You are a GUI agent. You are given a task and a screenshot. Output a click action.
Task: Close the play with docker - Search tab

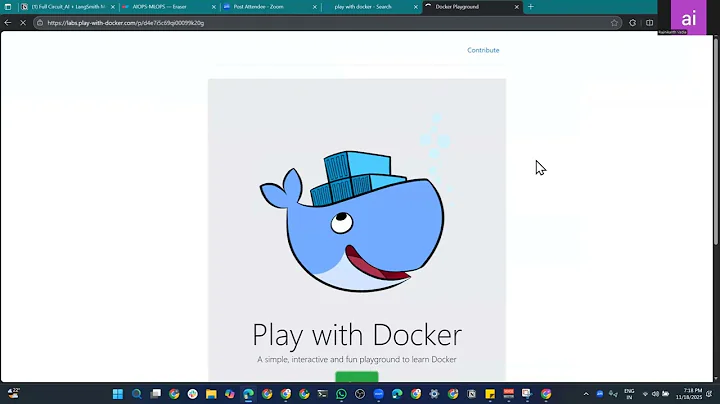416,7
